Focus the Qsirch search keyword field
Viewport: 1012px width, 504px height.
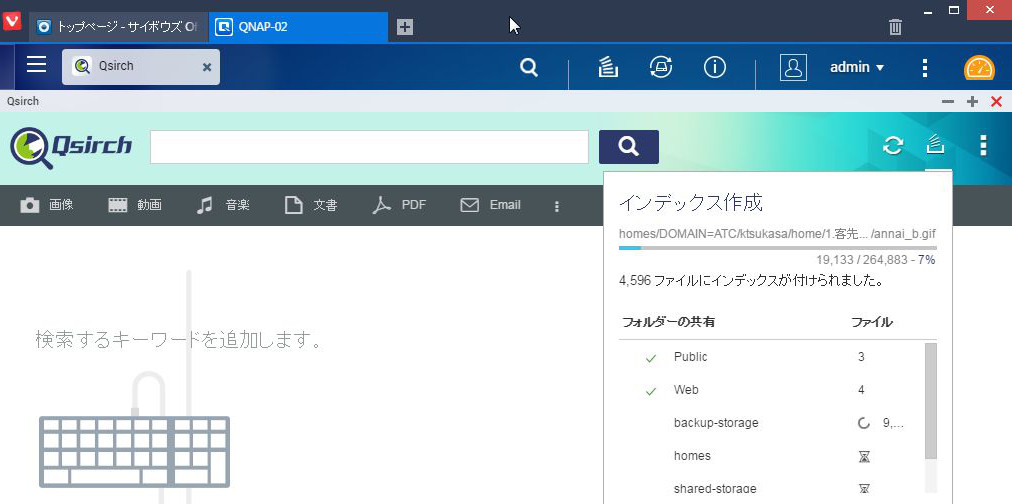click(369, 147)
